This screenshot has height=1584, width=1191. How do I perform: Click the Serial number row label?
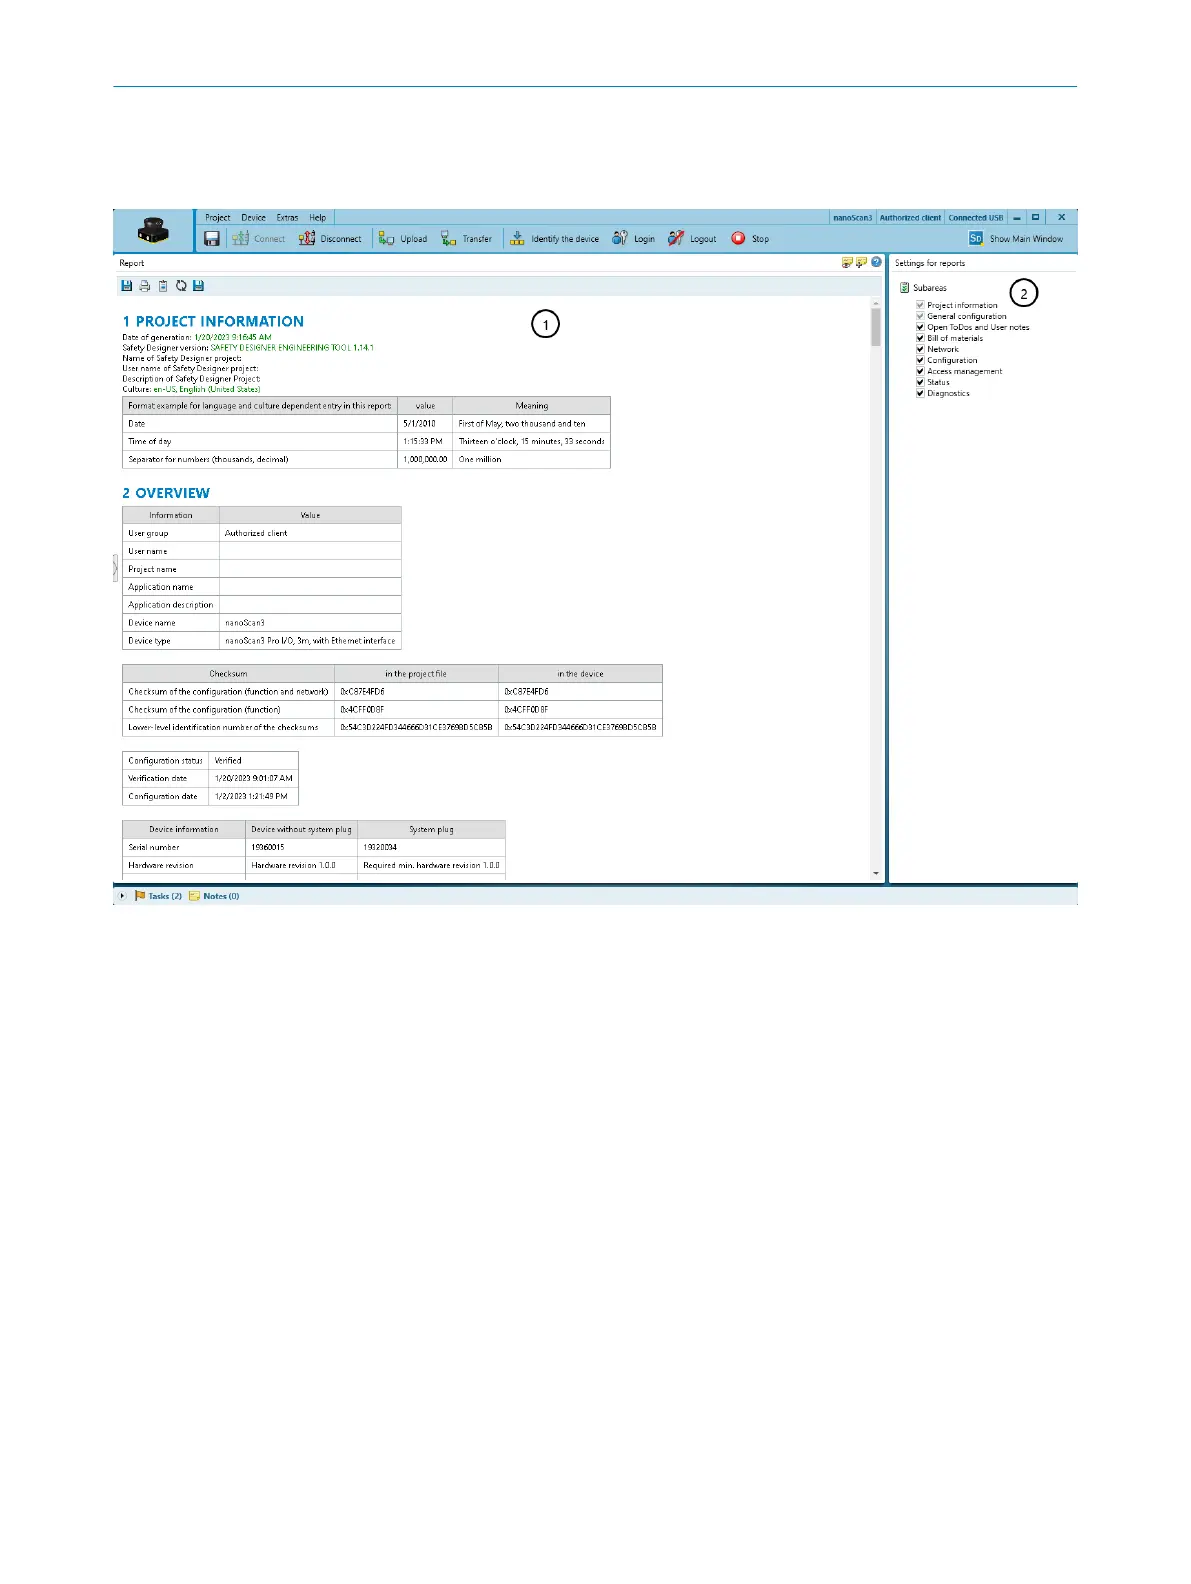click(x=184, y=847)
